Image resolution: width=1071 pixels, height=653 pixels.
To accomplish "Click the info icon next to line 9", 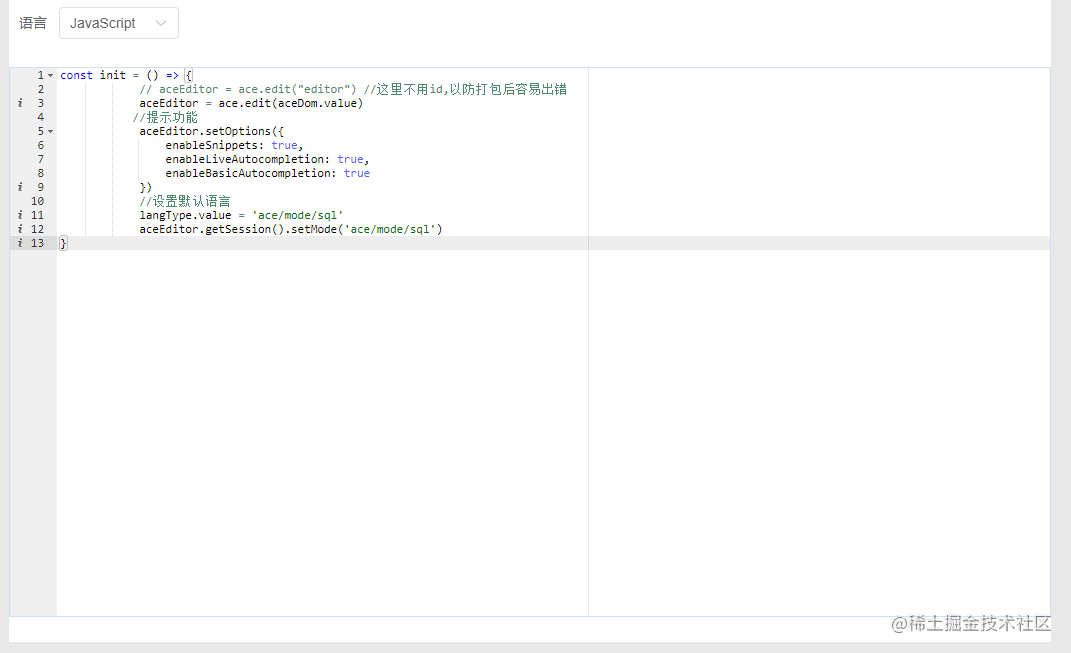I will coord(19,186).
